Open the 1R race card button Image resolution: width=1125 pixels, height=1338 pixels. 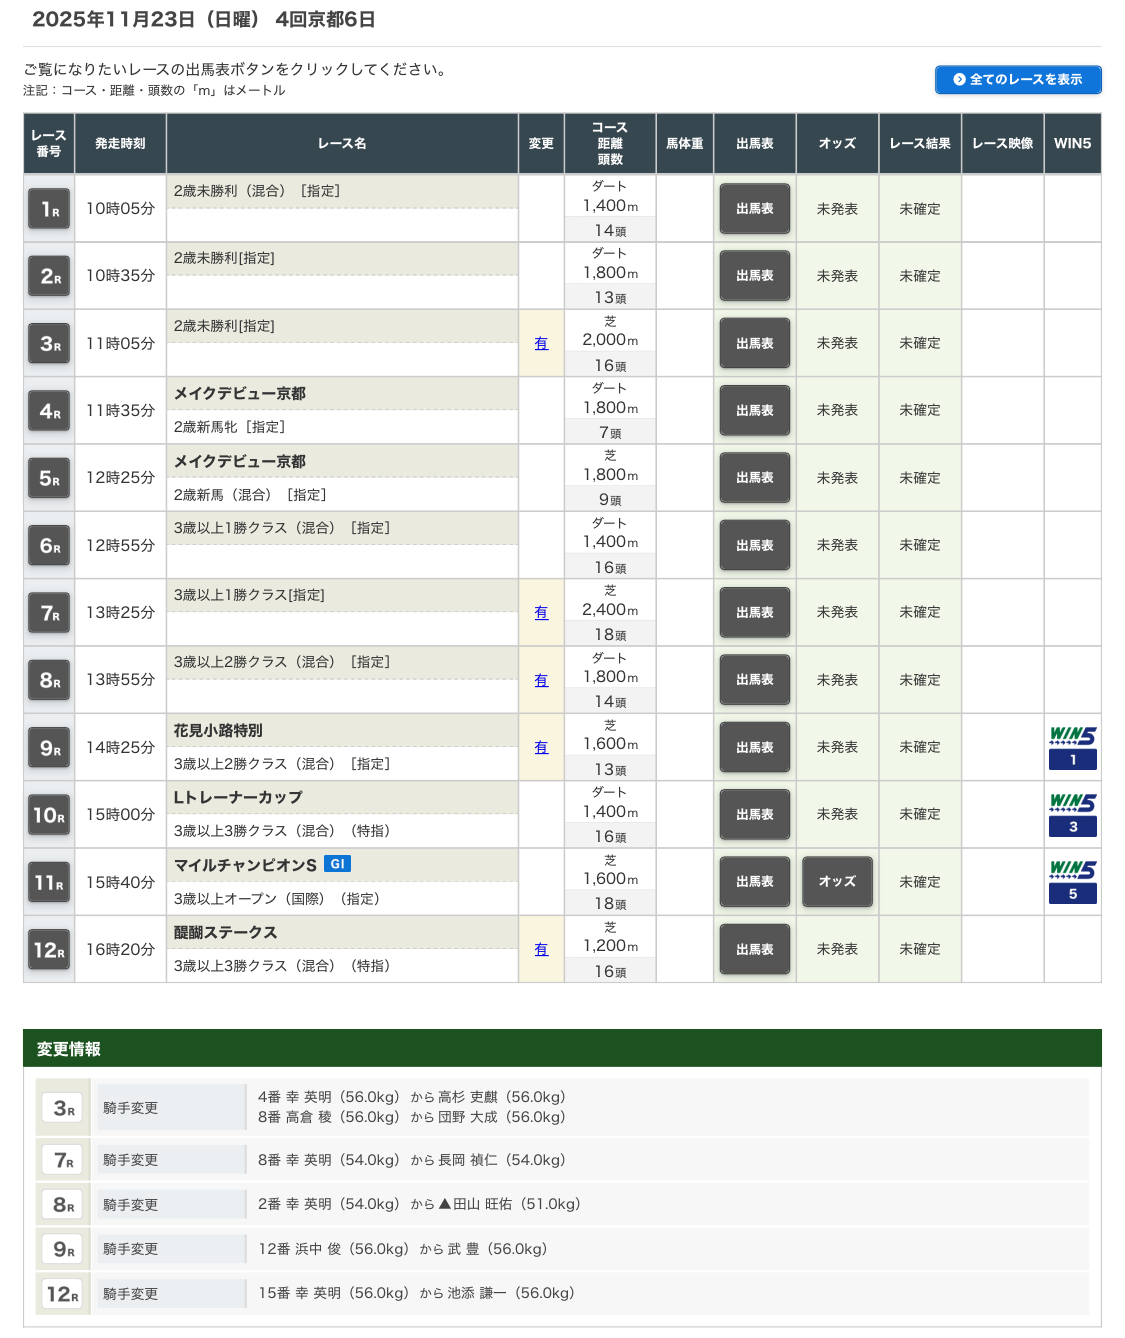click(755, 209)
